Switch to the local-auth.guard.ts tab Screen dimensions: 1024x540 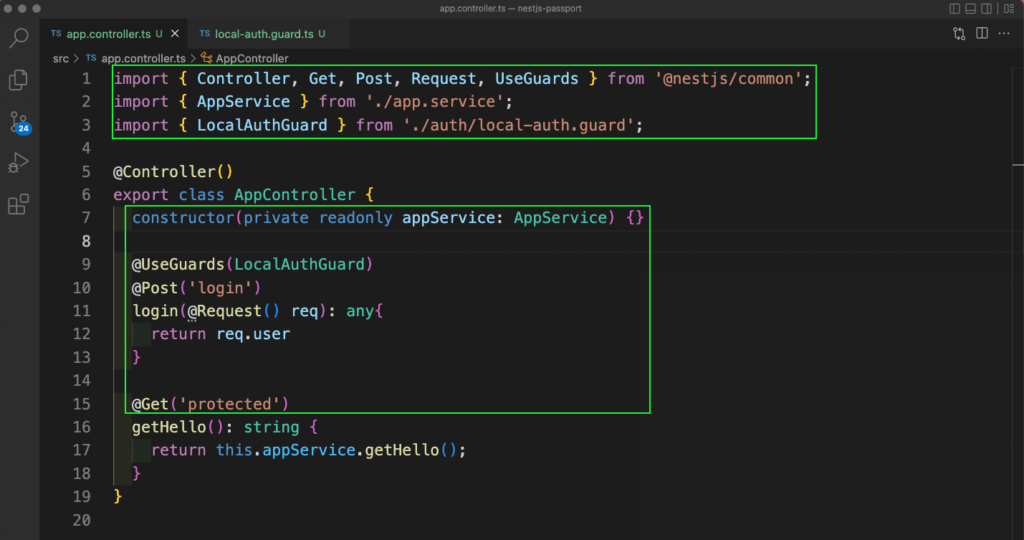coord(264,34)
